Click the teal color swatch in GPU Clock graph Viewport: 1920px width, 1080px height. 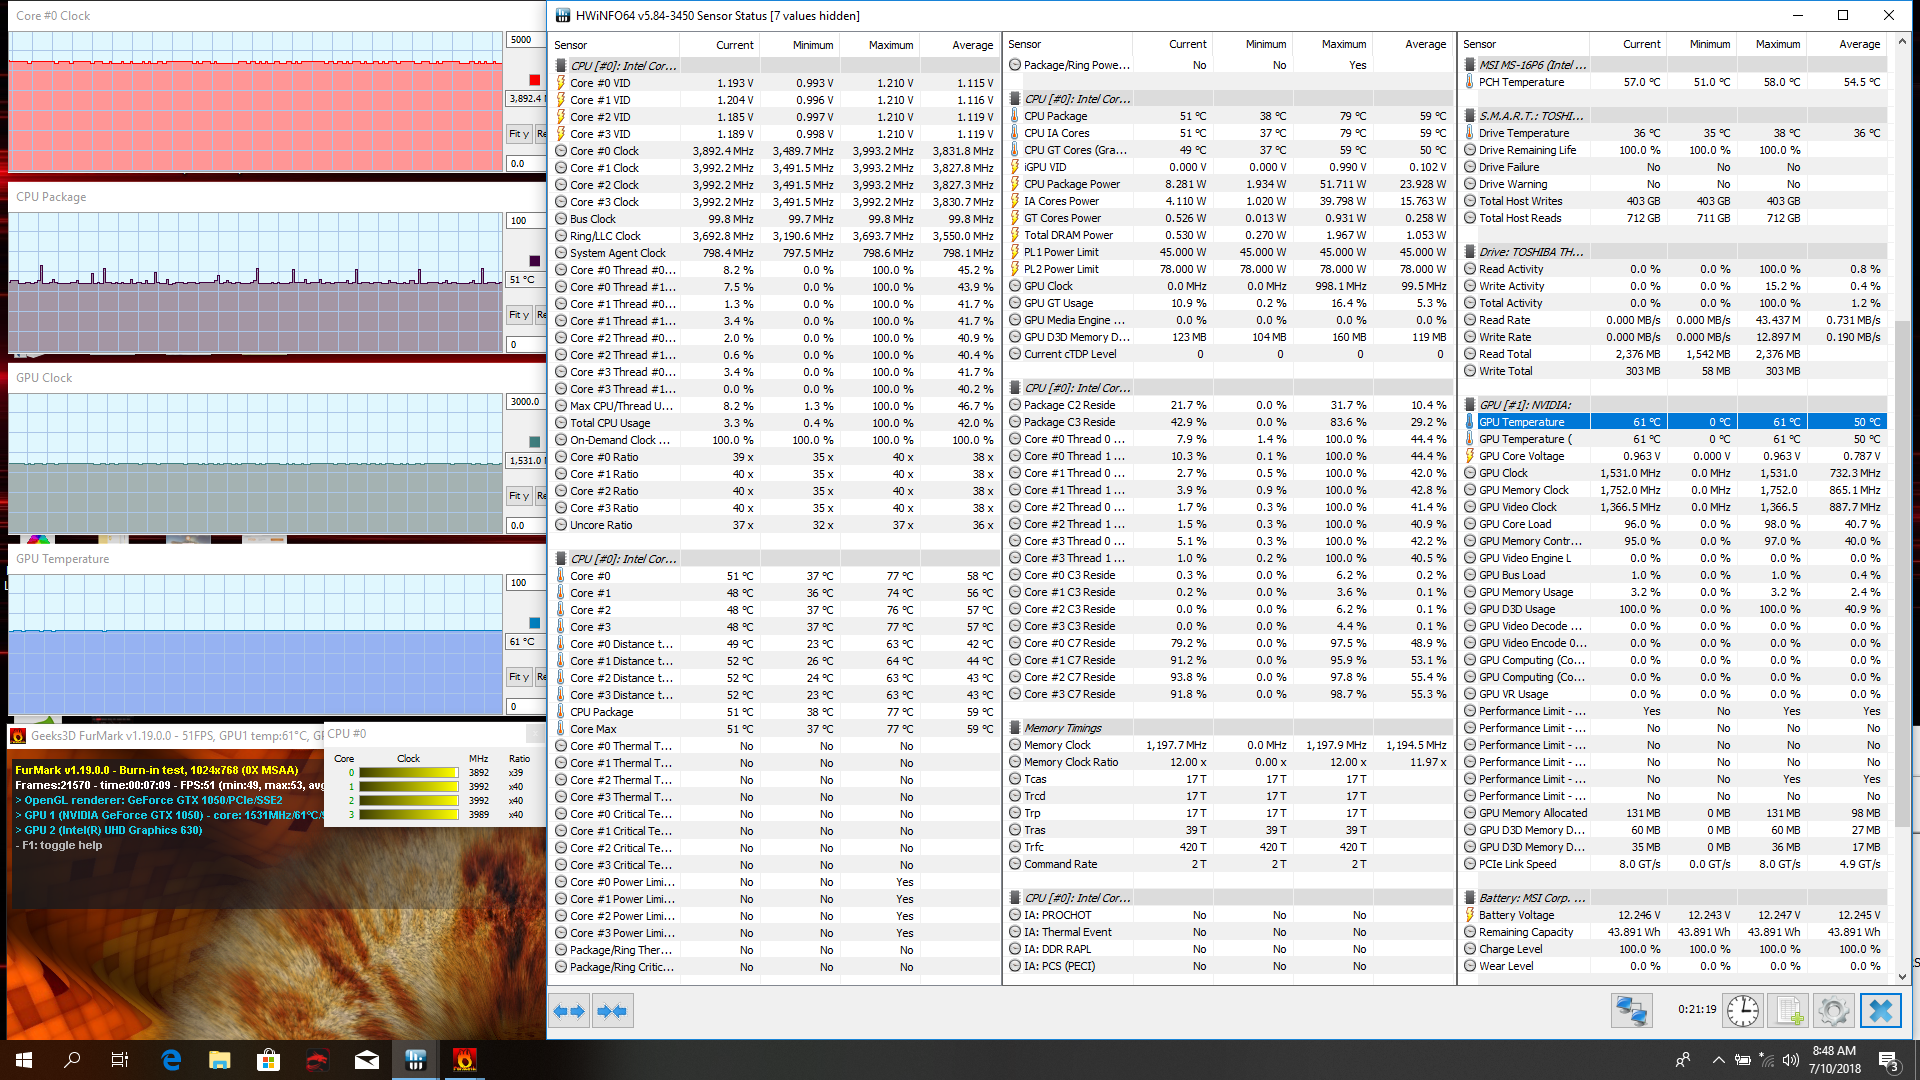534,442
